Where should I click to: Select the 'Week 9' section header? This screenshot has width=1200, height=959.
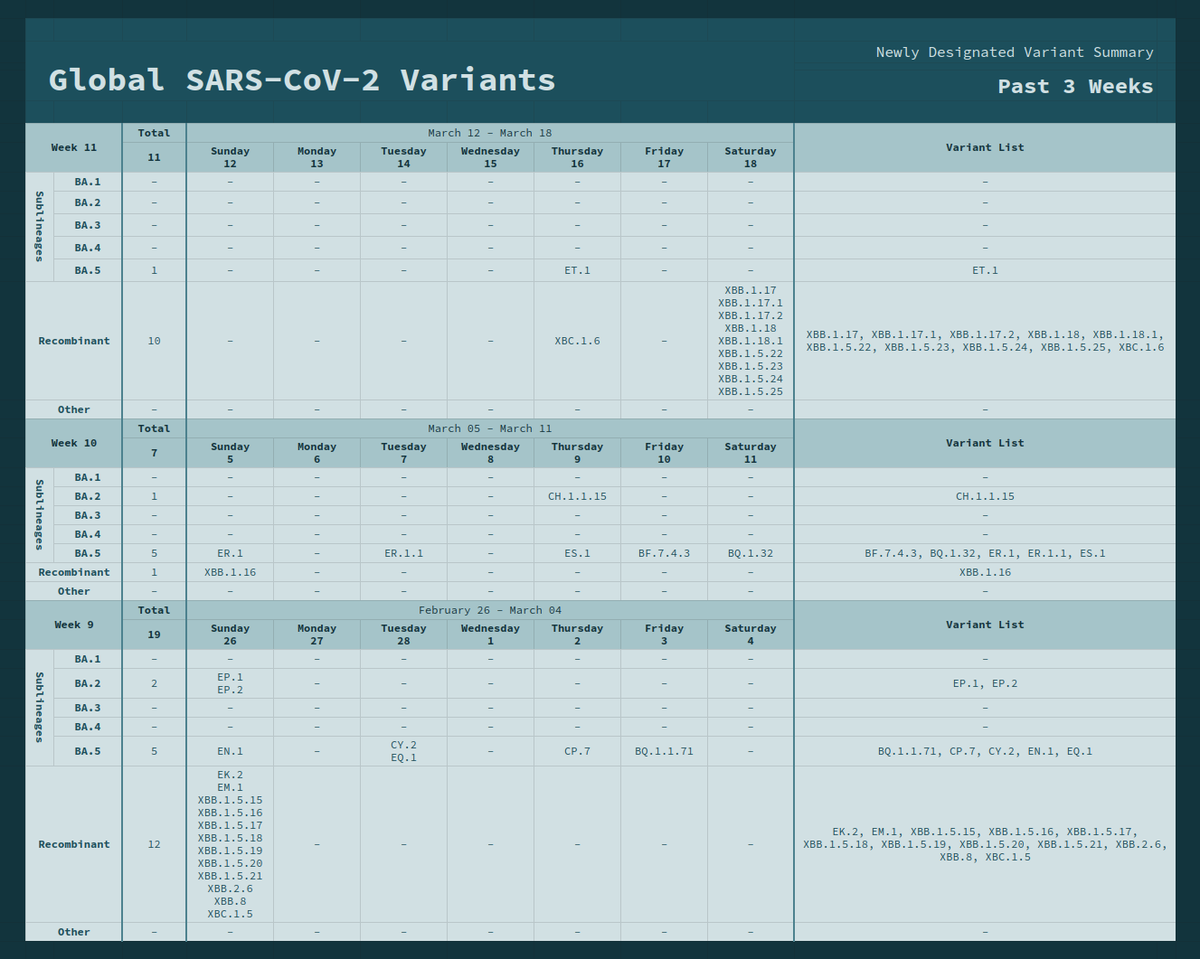[x=74, y=625]
